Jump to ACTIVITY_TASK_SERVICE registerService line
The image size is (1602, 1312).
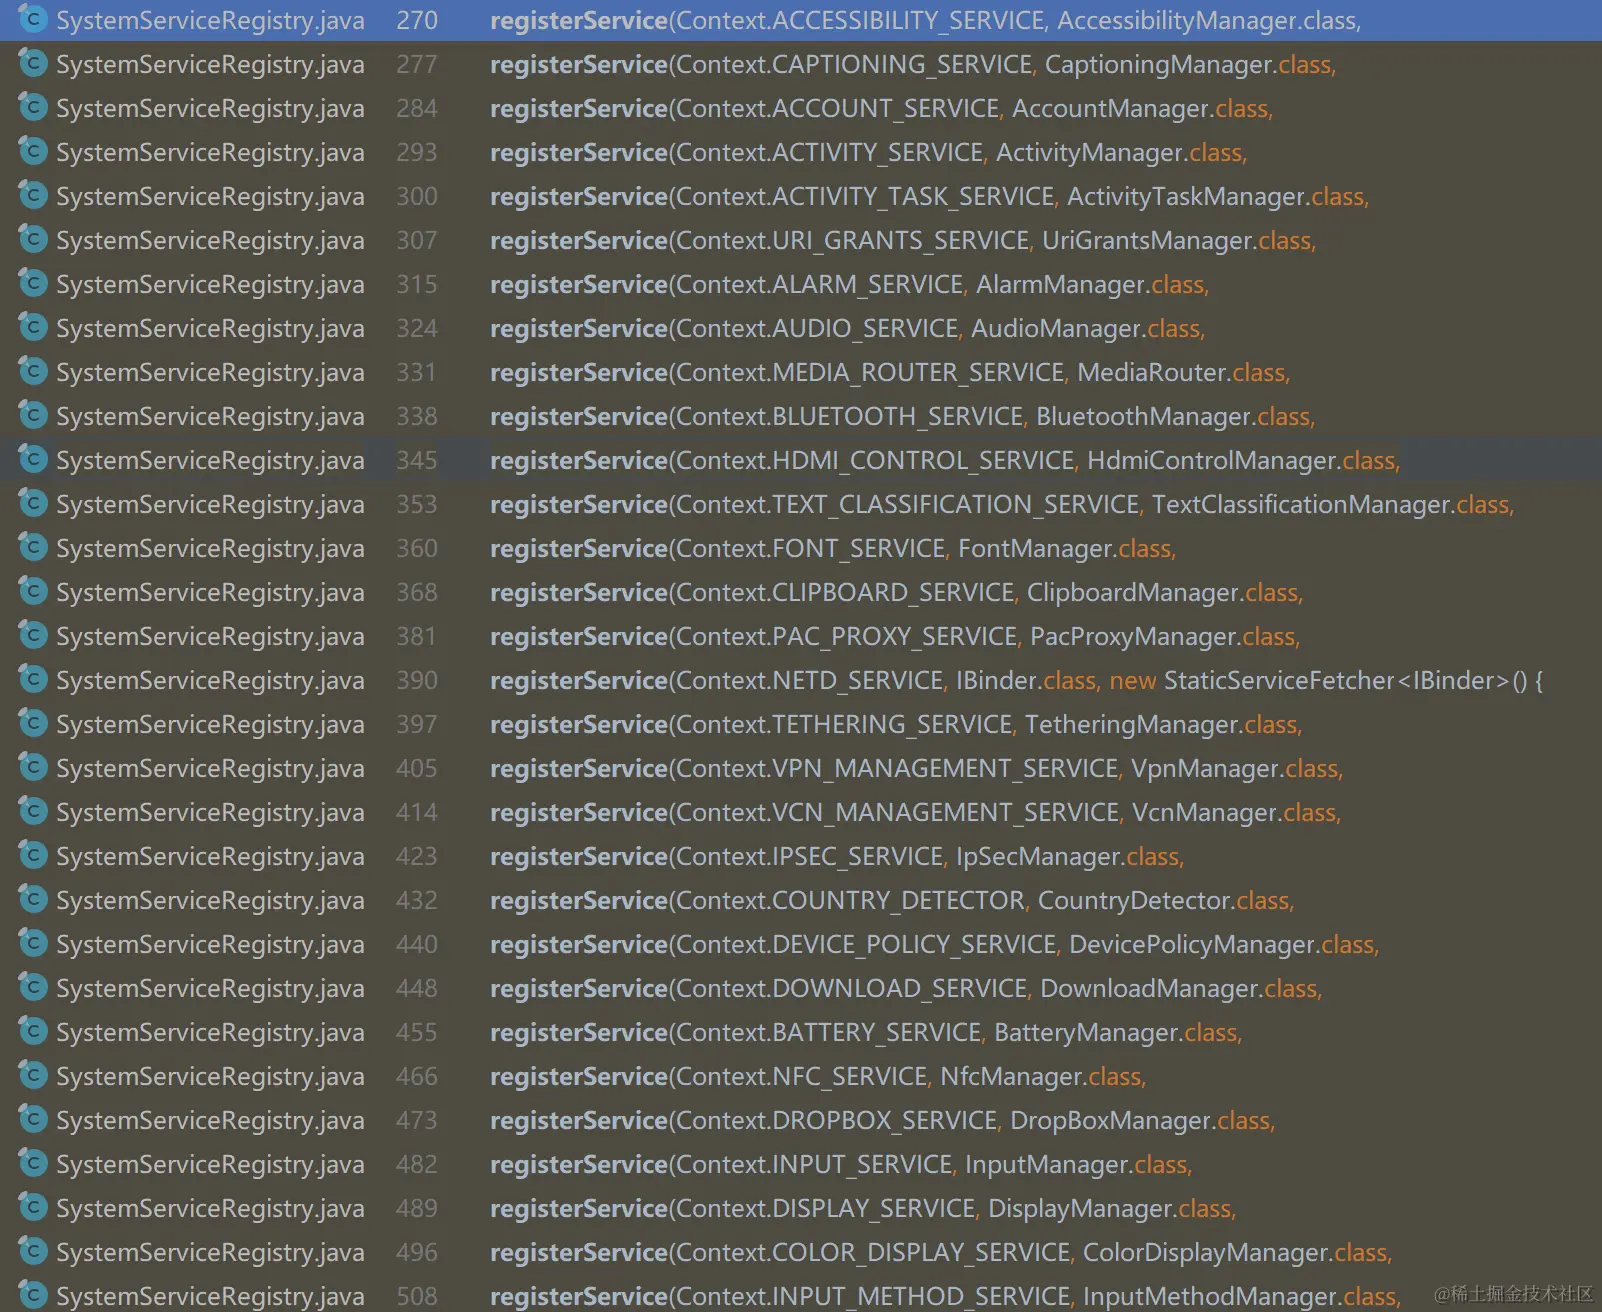pos(929,197)
